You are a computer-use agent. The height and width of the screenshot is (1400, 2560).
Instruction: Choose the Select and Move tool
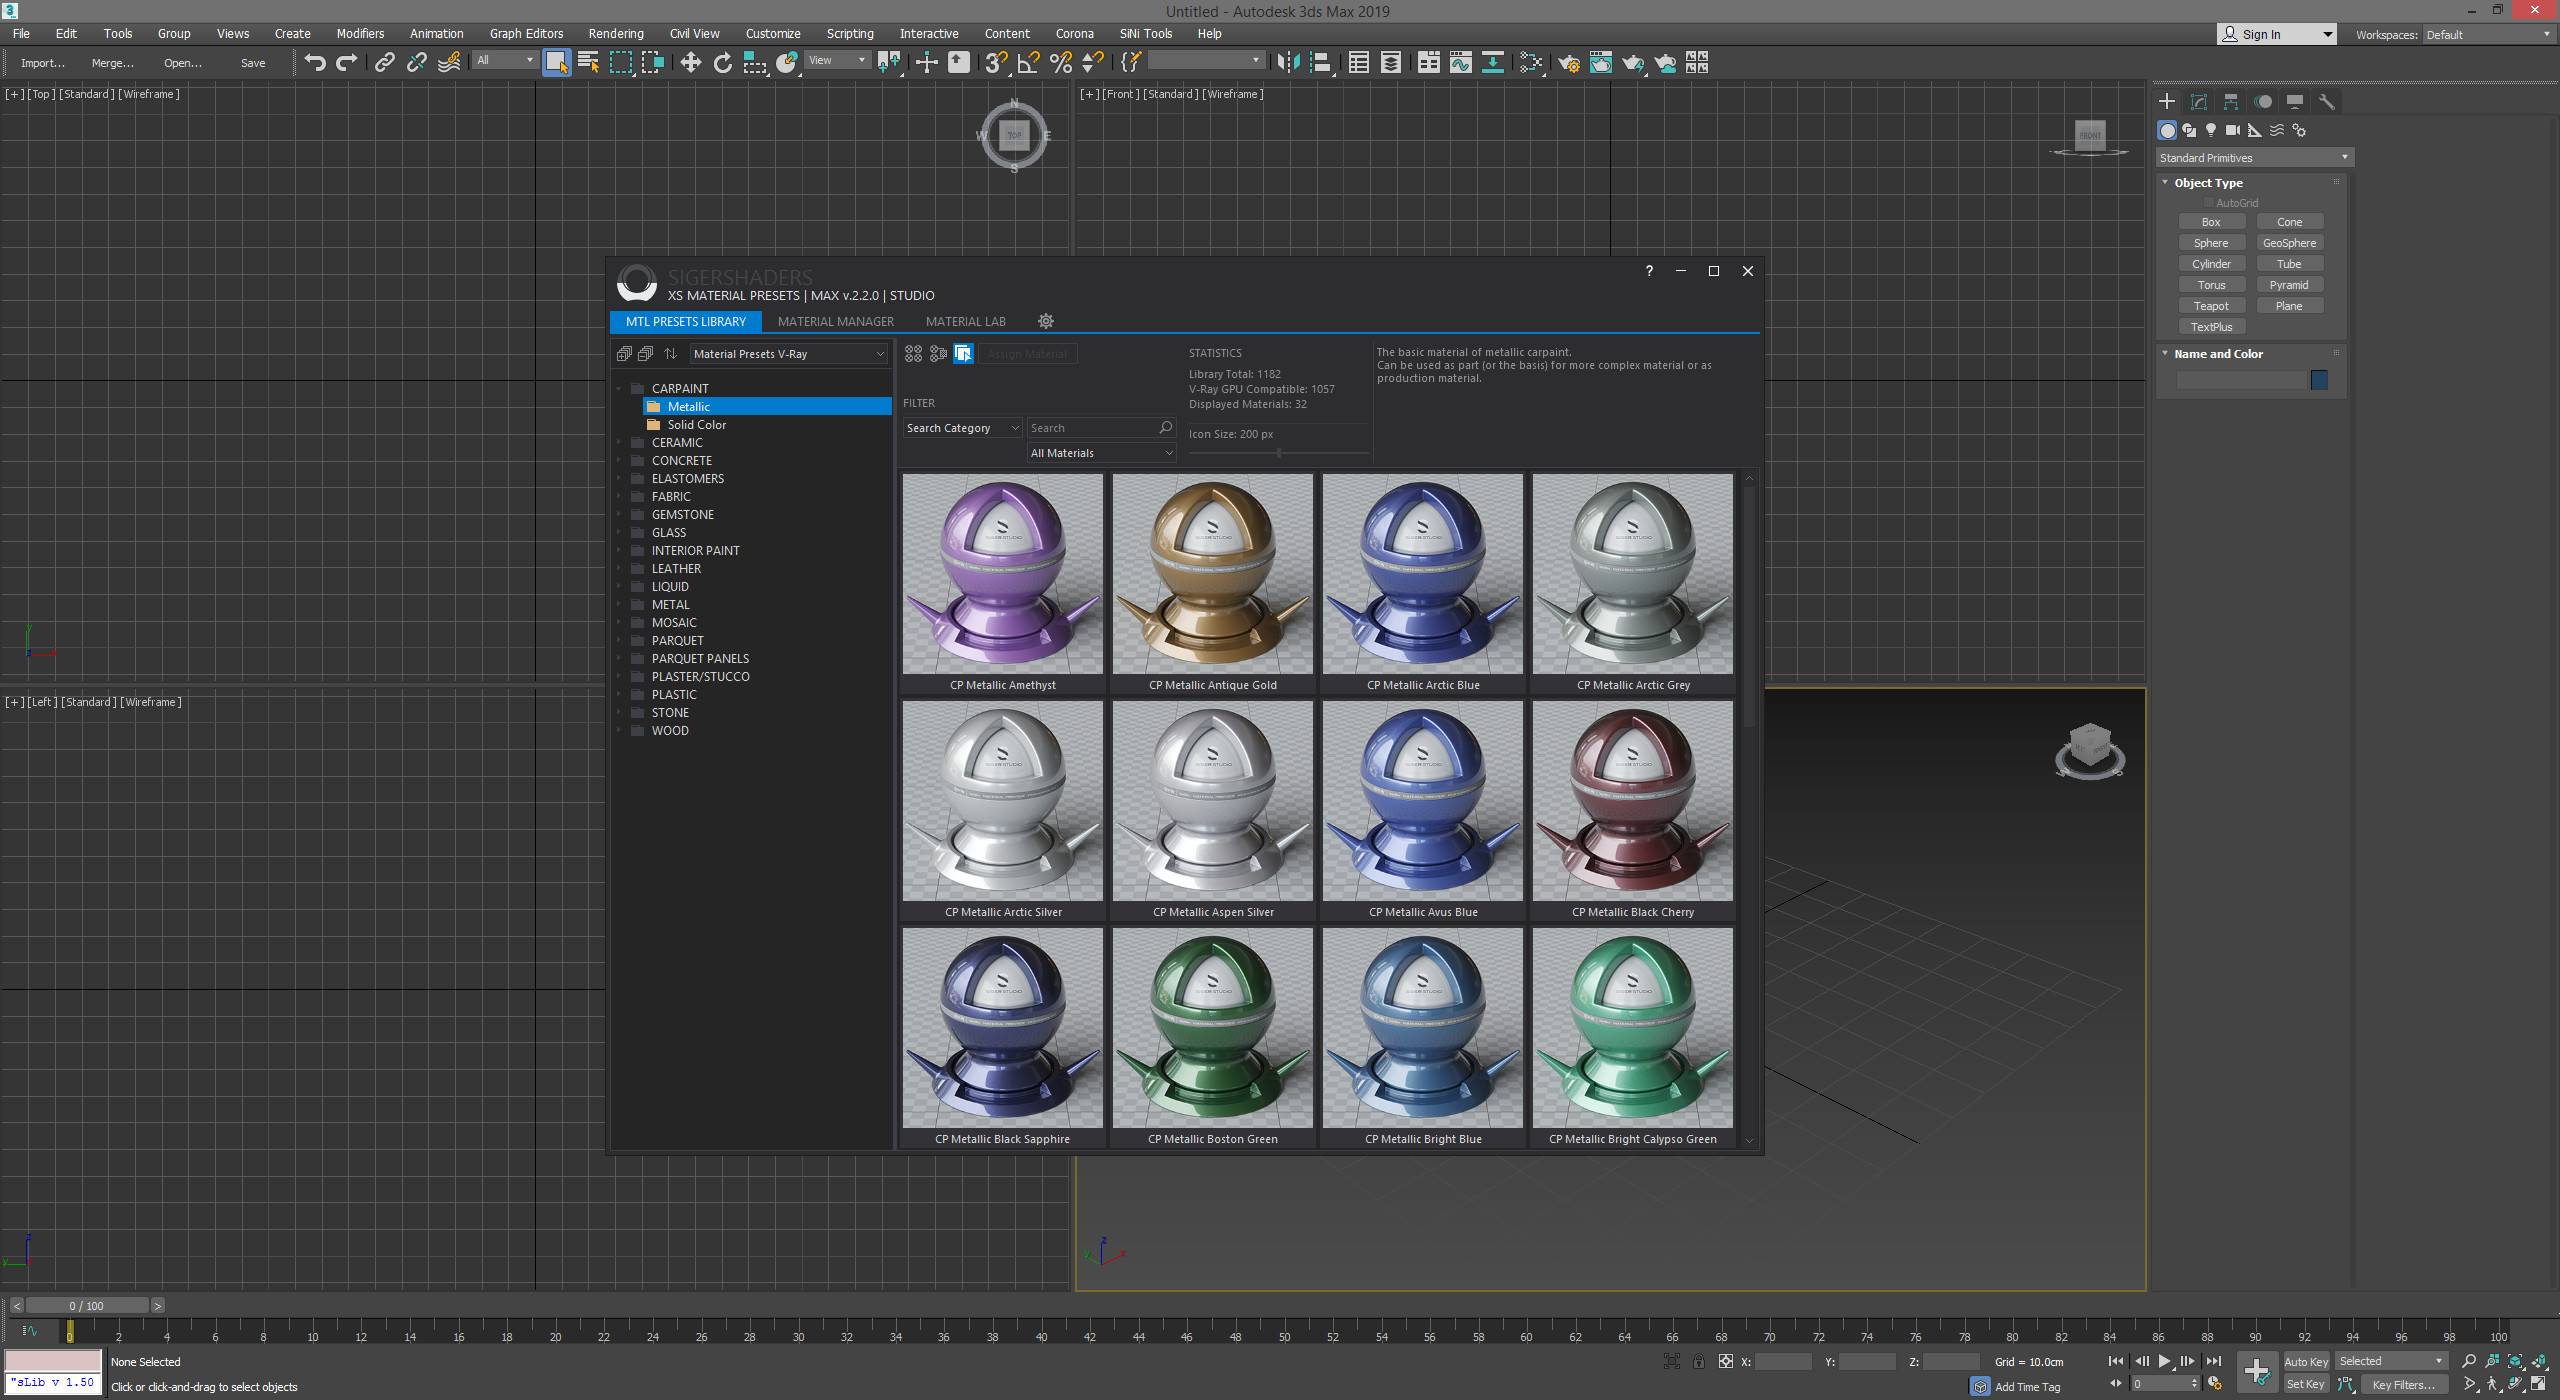690,63
